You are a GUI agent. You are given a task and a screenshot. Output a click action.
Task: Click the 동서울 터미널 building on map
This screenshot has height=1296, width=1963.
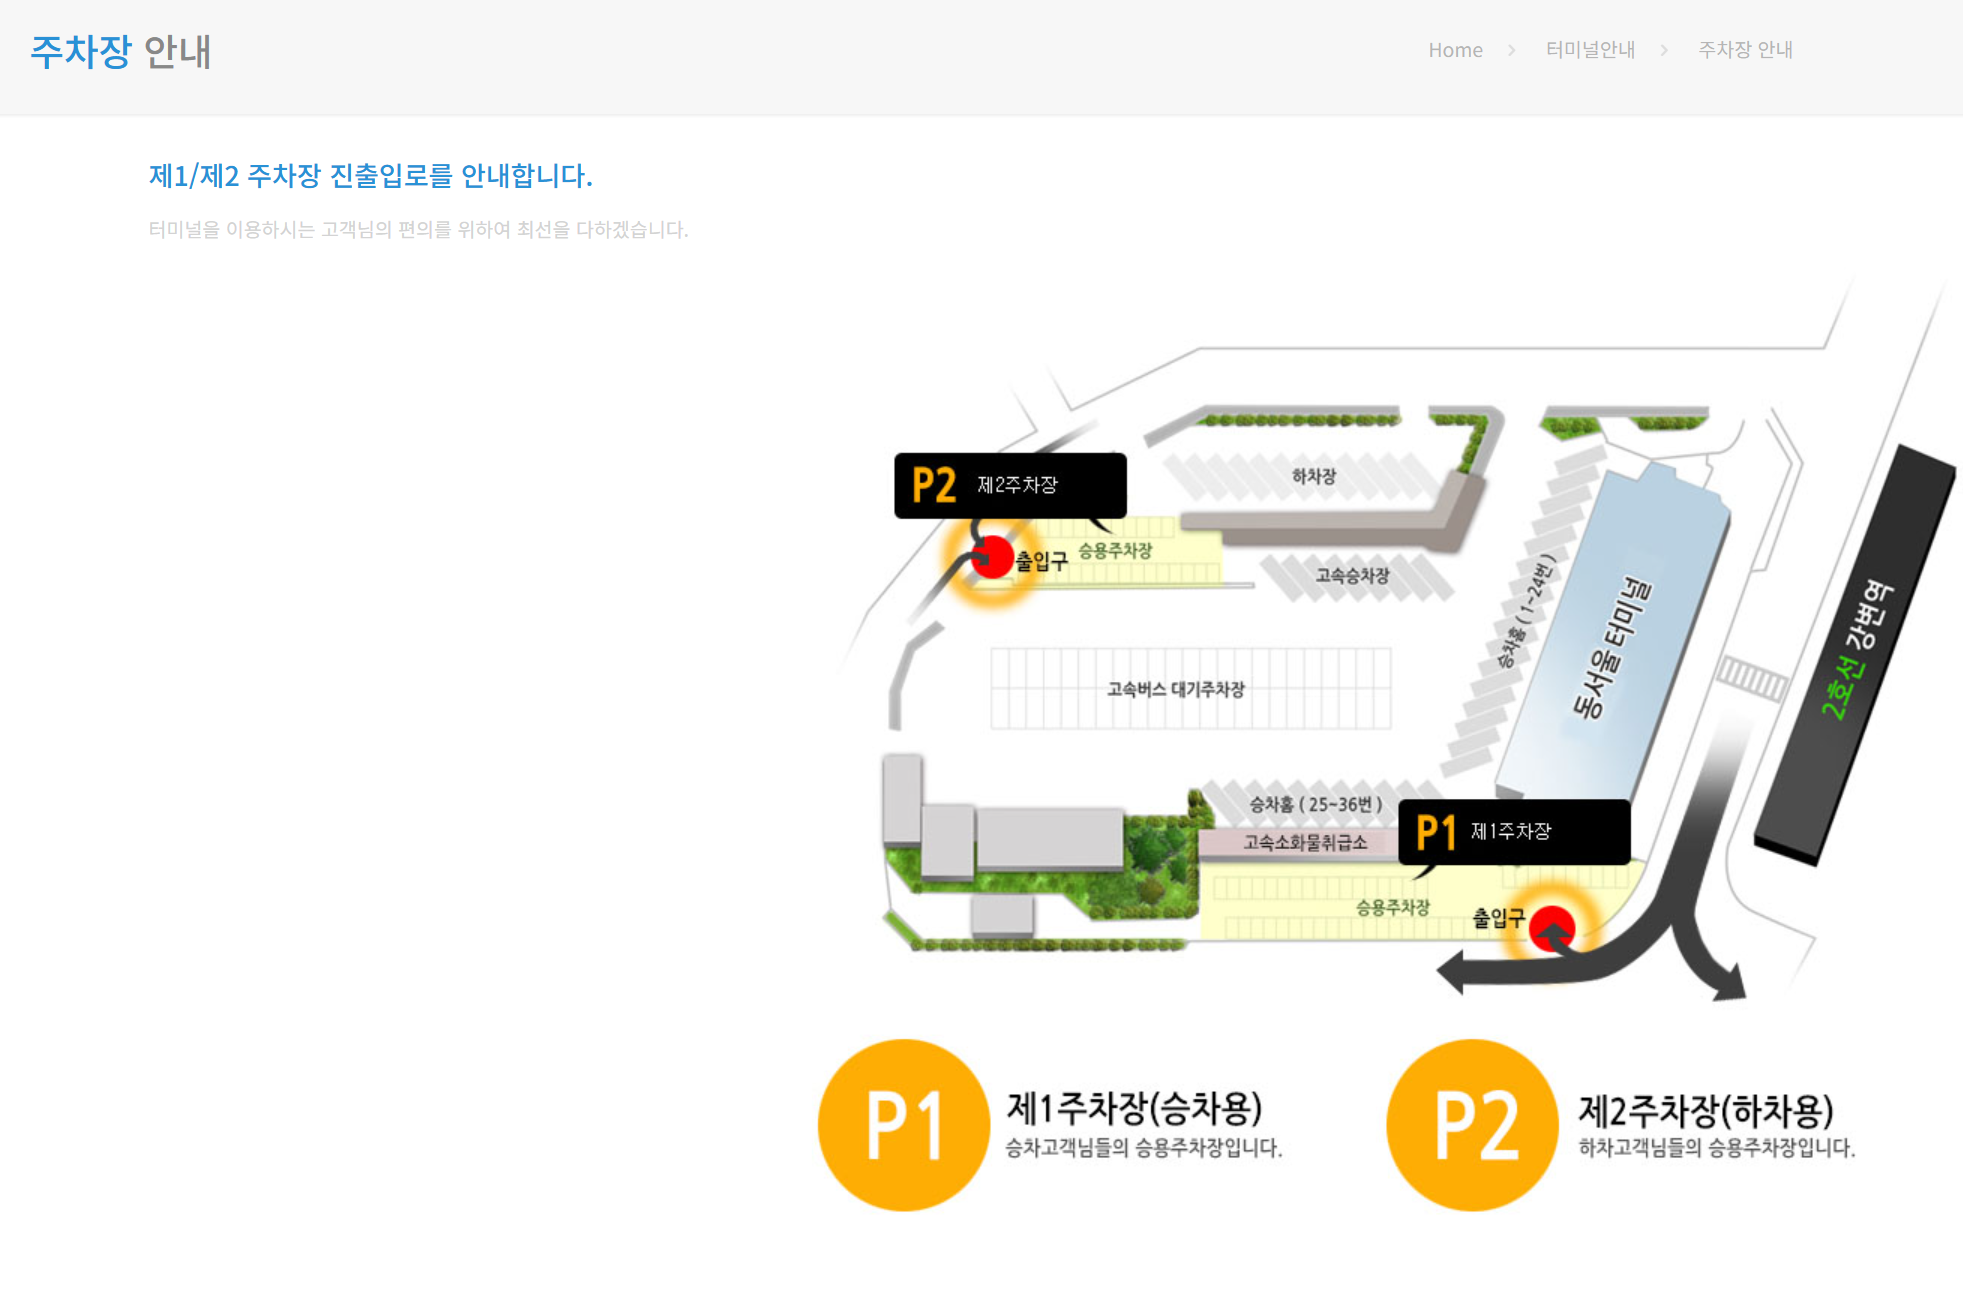point(1612,645)
